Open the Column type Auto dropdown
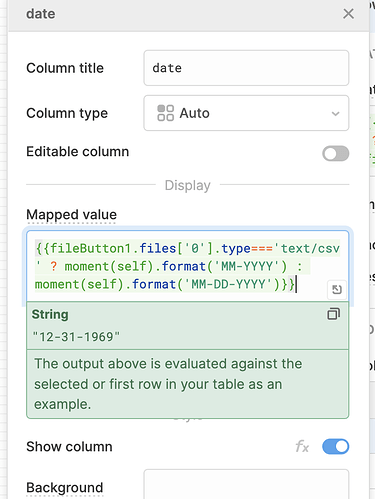Screen dimensions: 375x499 (246, 113)
